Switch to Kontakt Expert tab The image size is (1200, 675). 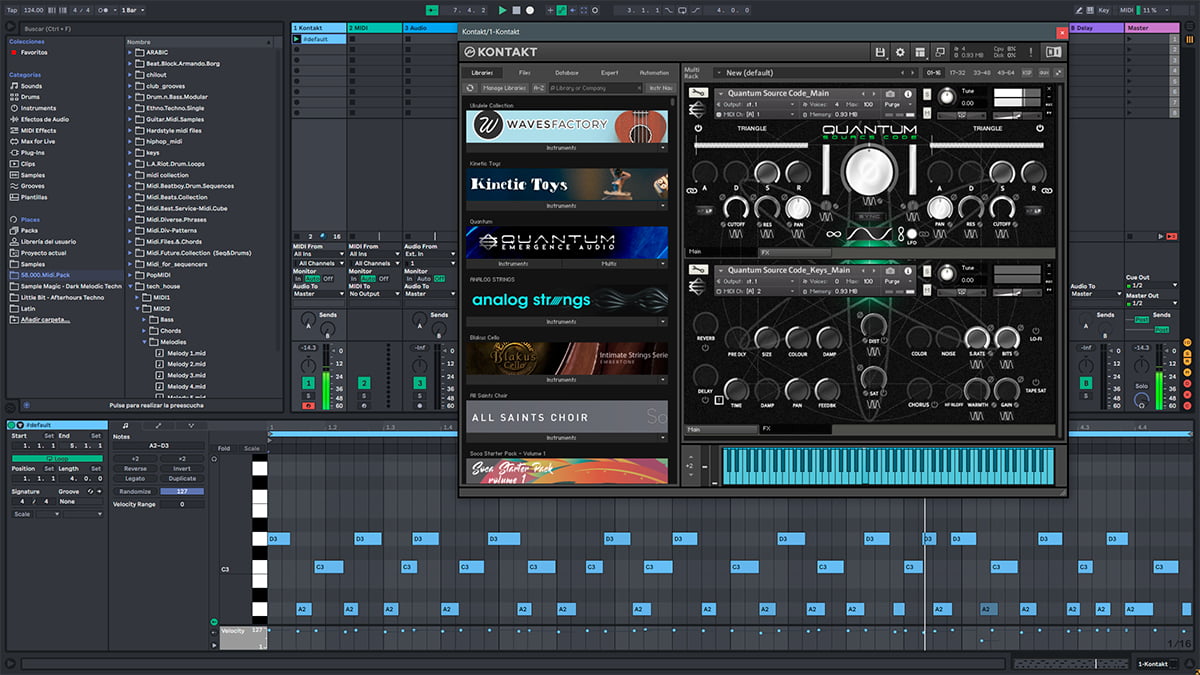coord(610,73)
